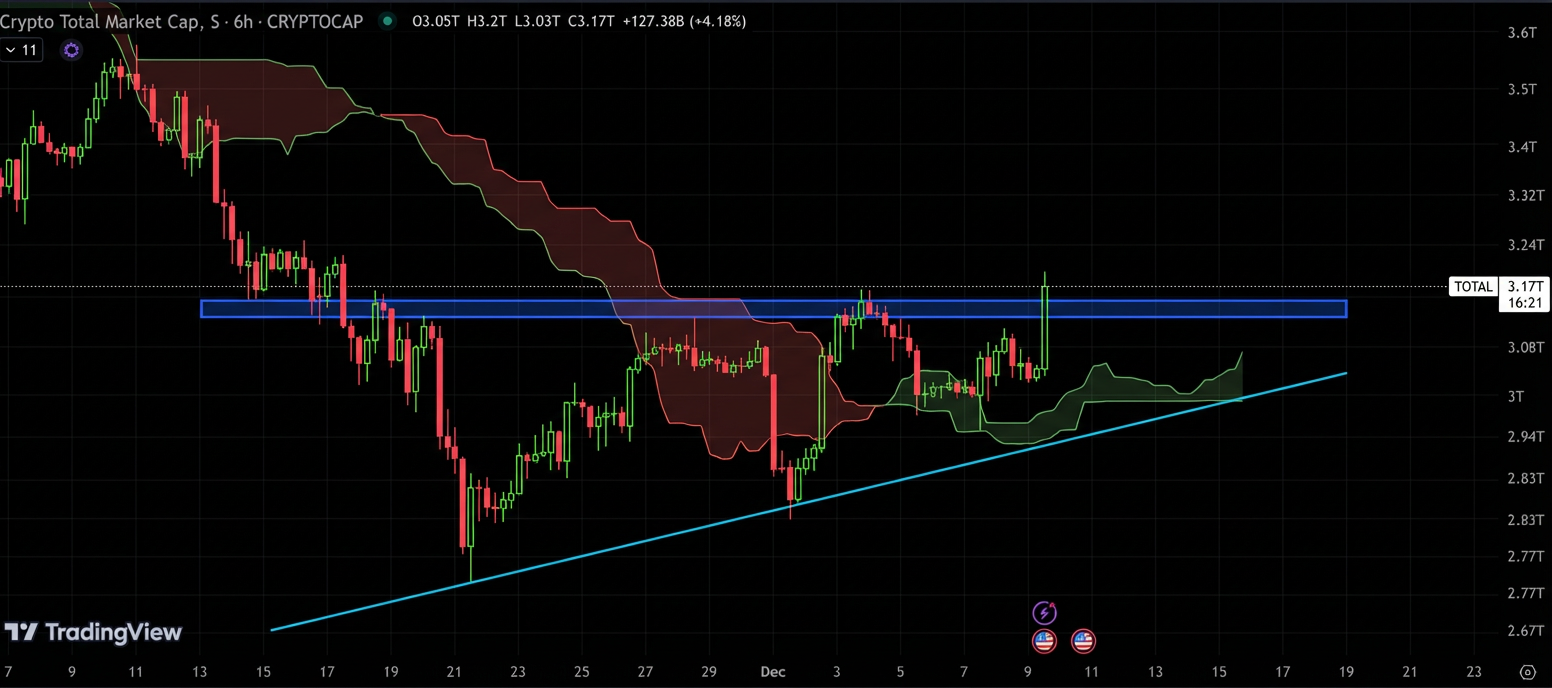Click the 3.6T level on price scale
The height and width of the screenshot is (688, 1552).
pyautogui.click(x=1521, y=33)
